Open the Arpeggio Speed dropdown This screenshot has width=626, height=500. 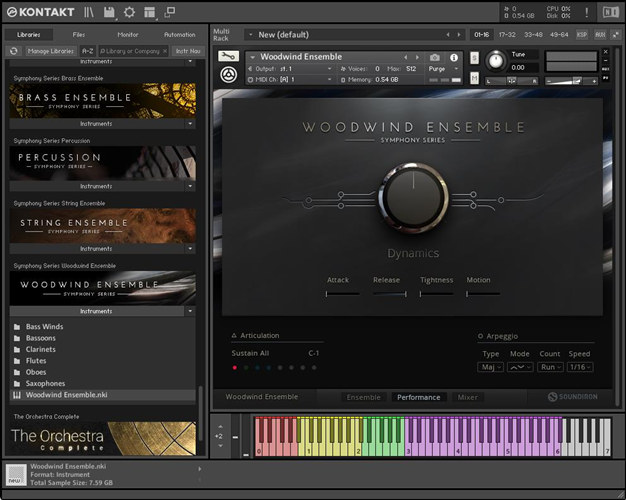pos(580,367)
